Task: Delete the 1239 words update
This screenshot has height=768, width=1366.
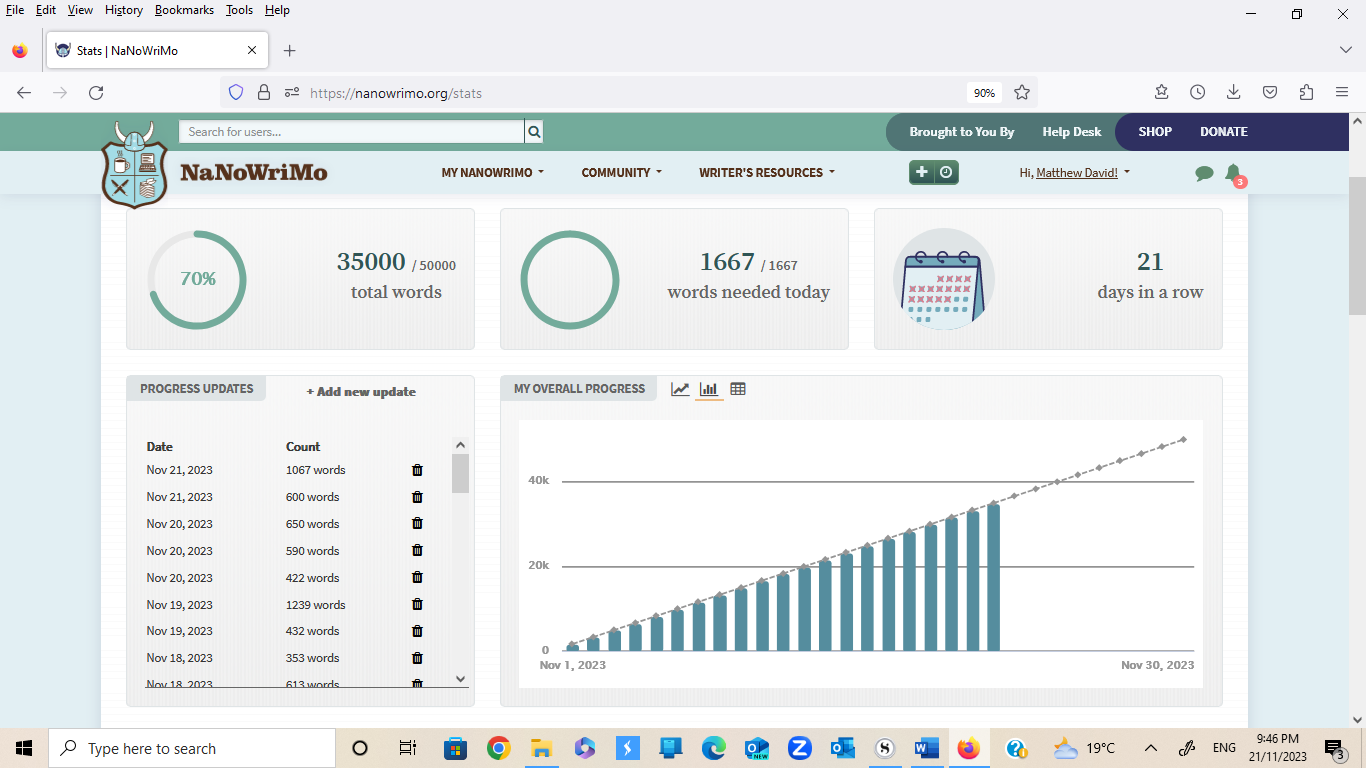Action: tap(417, 605)
